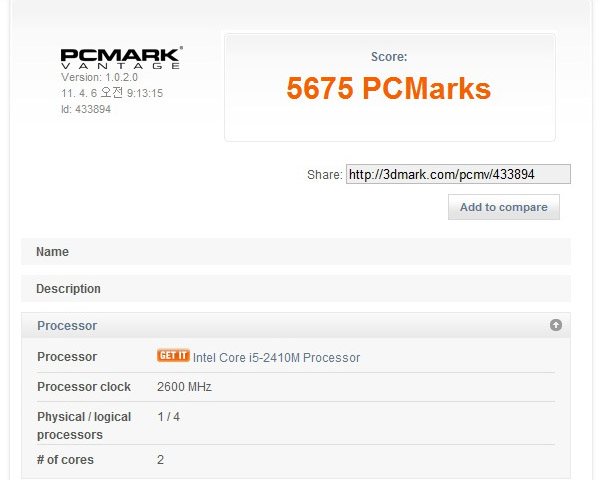
Task: Click the Intel Core i5-2410M Processor link
Action: (x=276, y=358)
